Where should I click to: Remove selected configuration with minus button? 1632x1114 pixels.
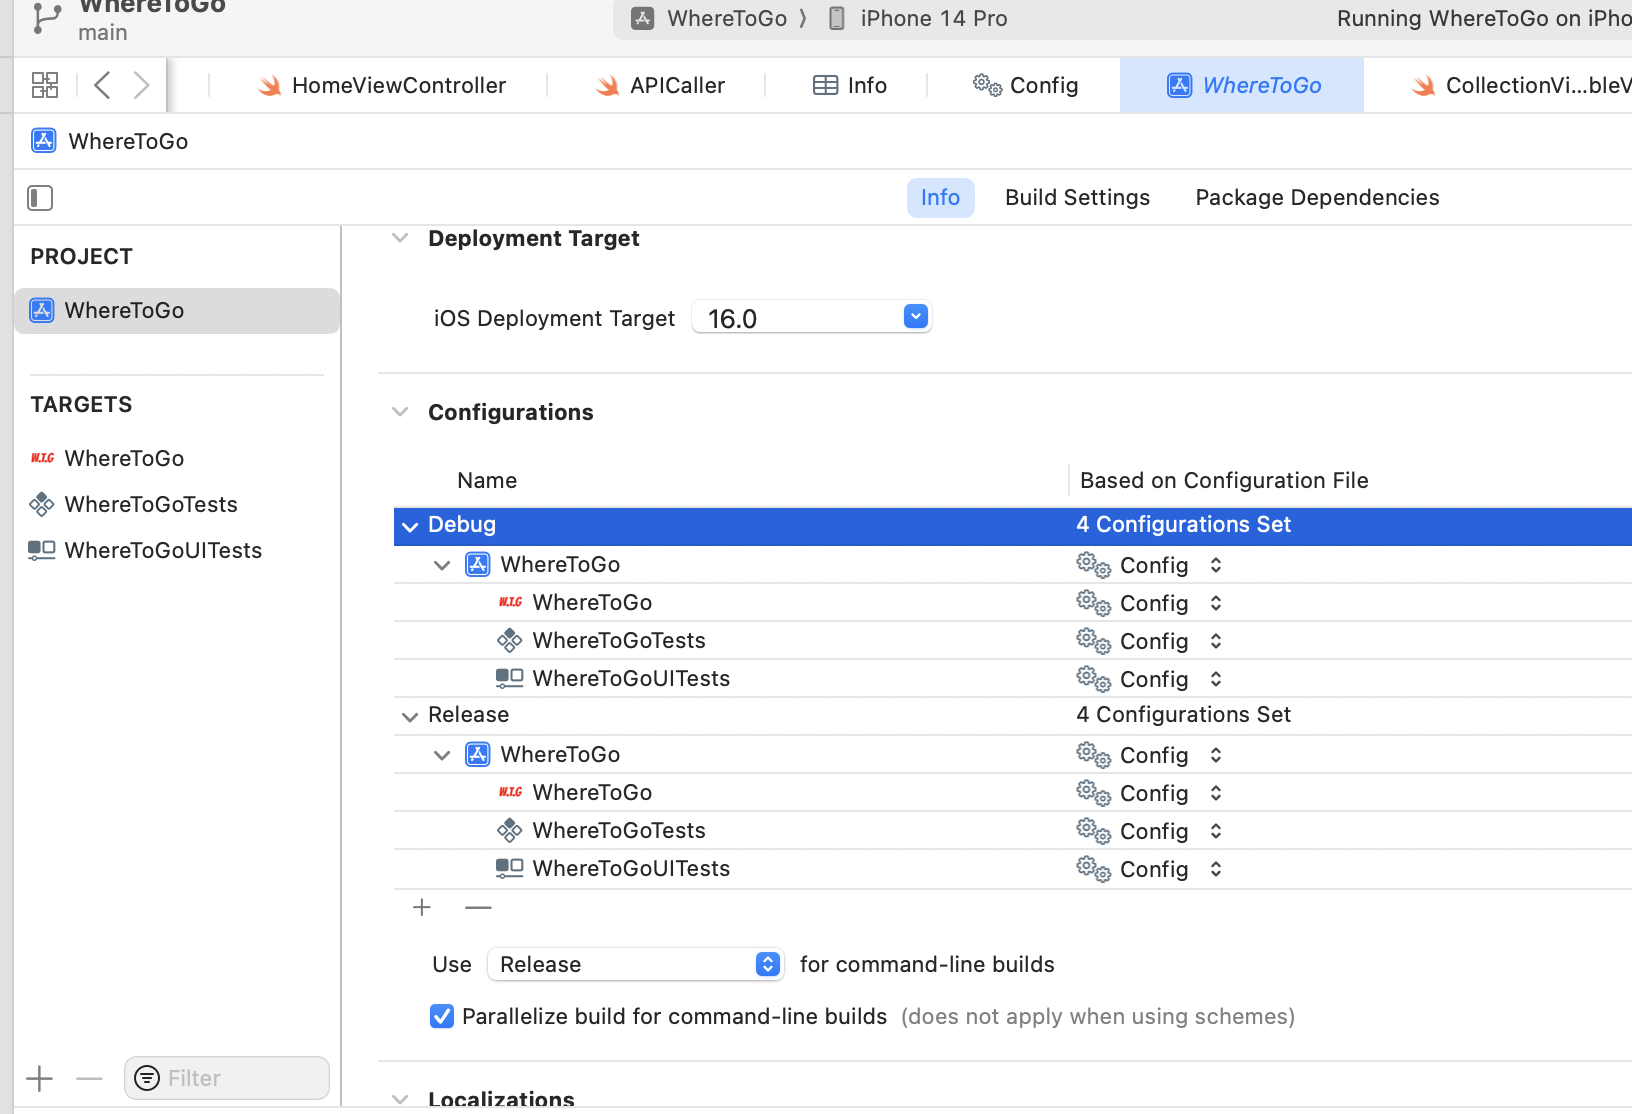478,907
